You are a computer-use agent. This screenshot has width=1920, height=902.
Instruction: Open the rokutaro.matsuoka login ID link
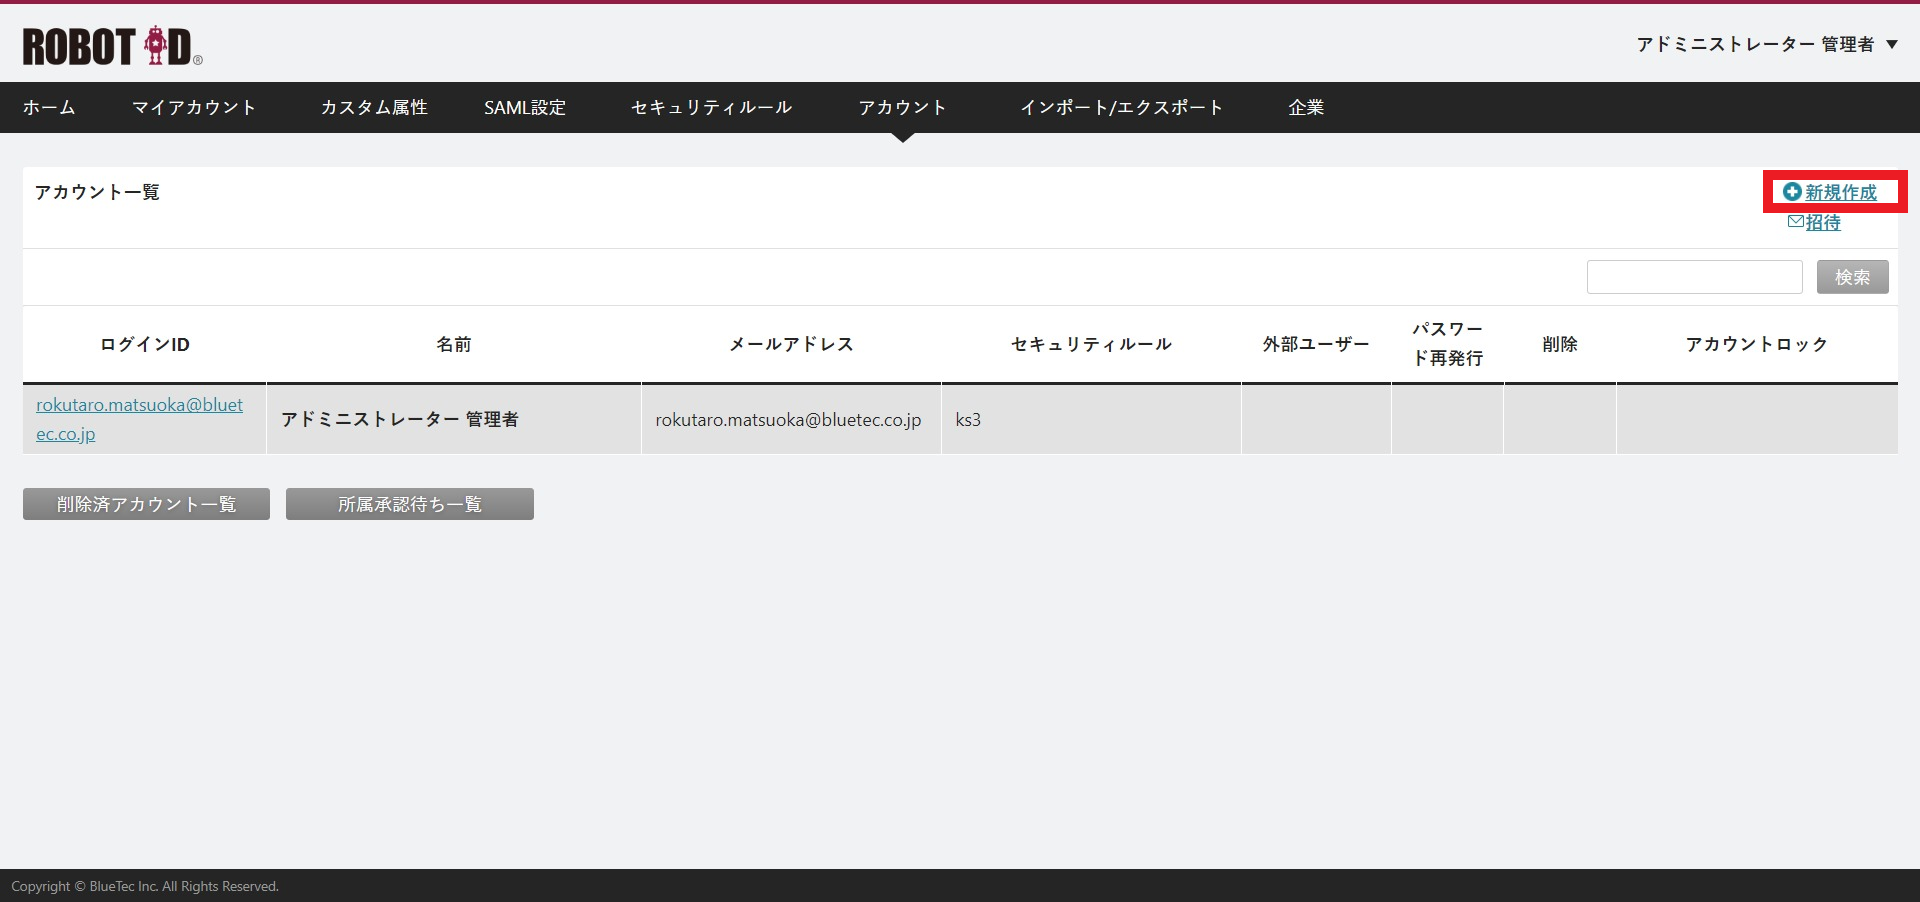pos(139,405)
